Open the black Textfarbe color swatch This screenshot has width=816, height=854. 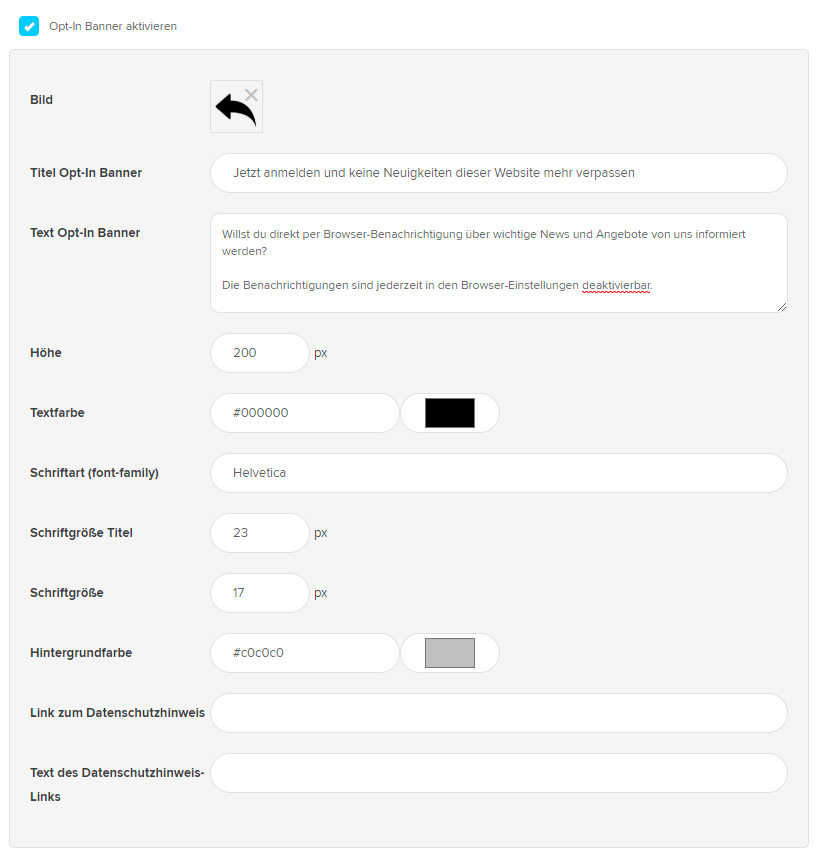click(450, 413)
